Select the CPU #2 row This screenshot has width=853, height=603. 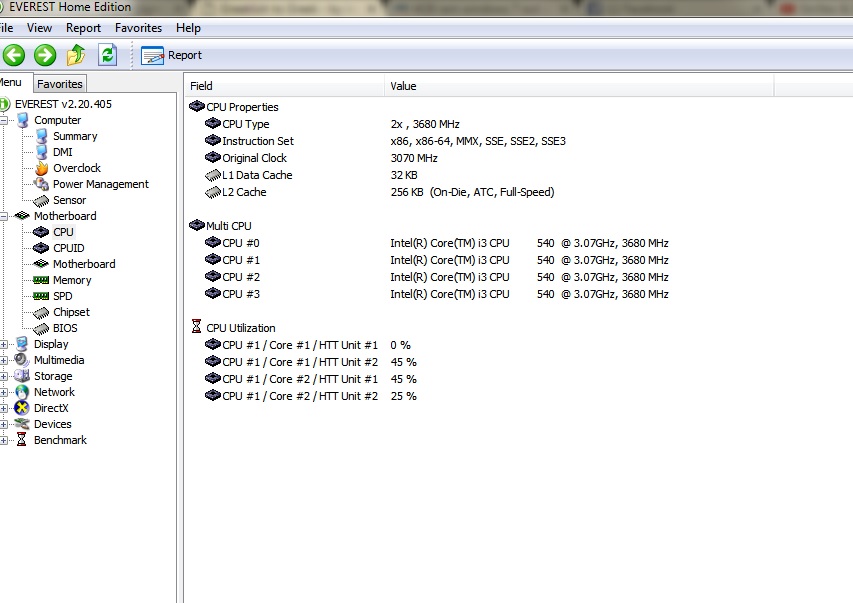tap(436, 277)
